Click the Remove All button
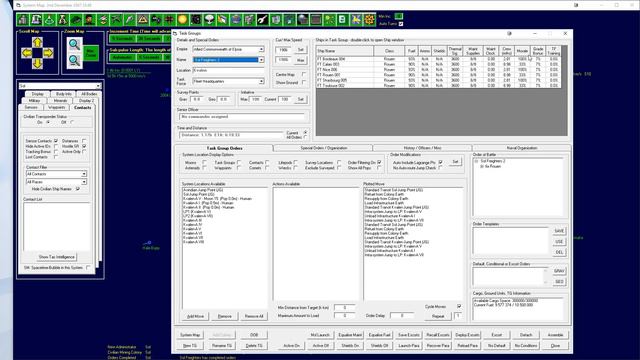Image resolution: width=640 pixels, height=360 pixels. (254, 316)
